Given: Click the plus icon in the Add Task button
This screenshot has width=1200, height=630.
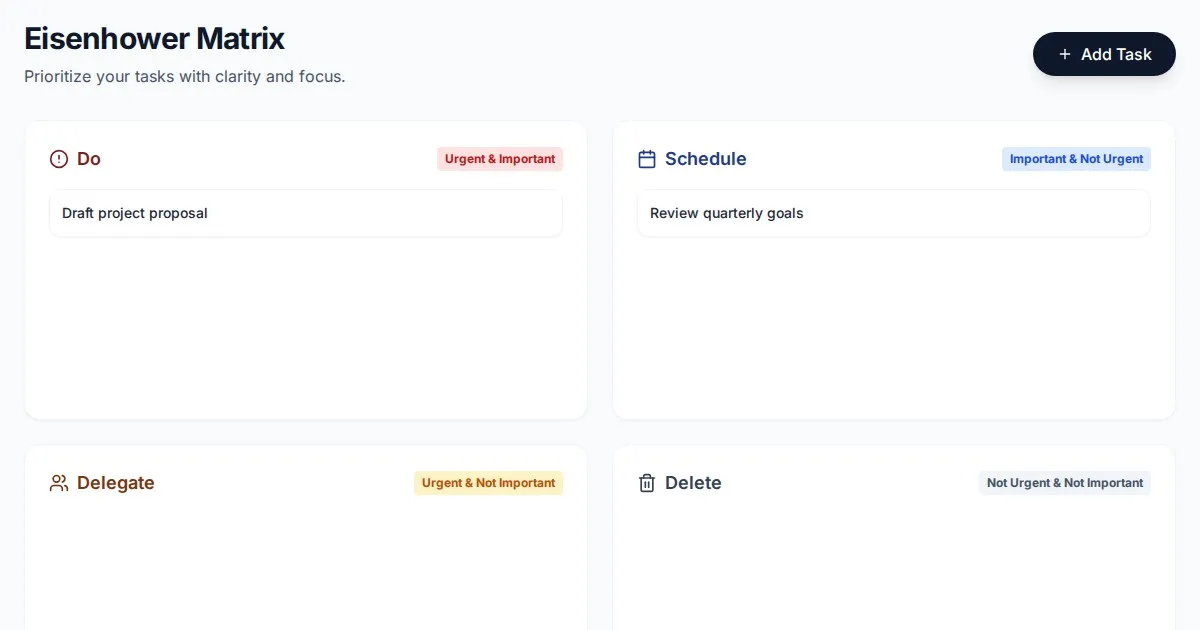Looking at the screenshot, I should 1064,54.
